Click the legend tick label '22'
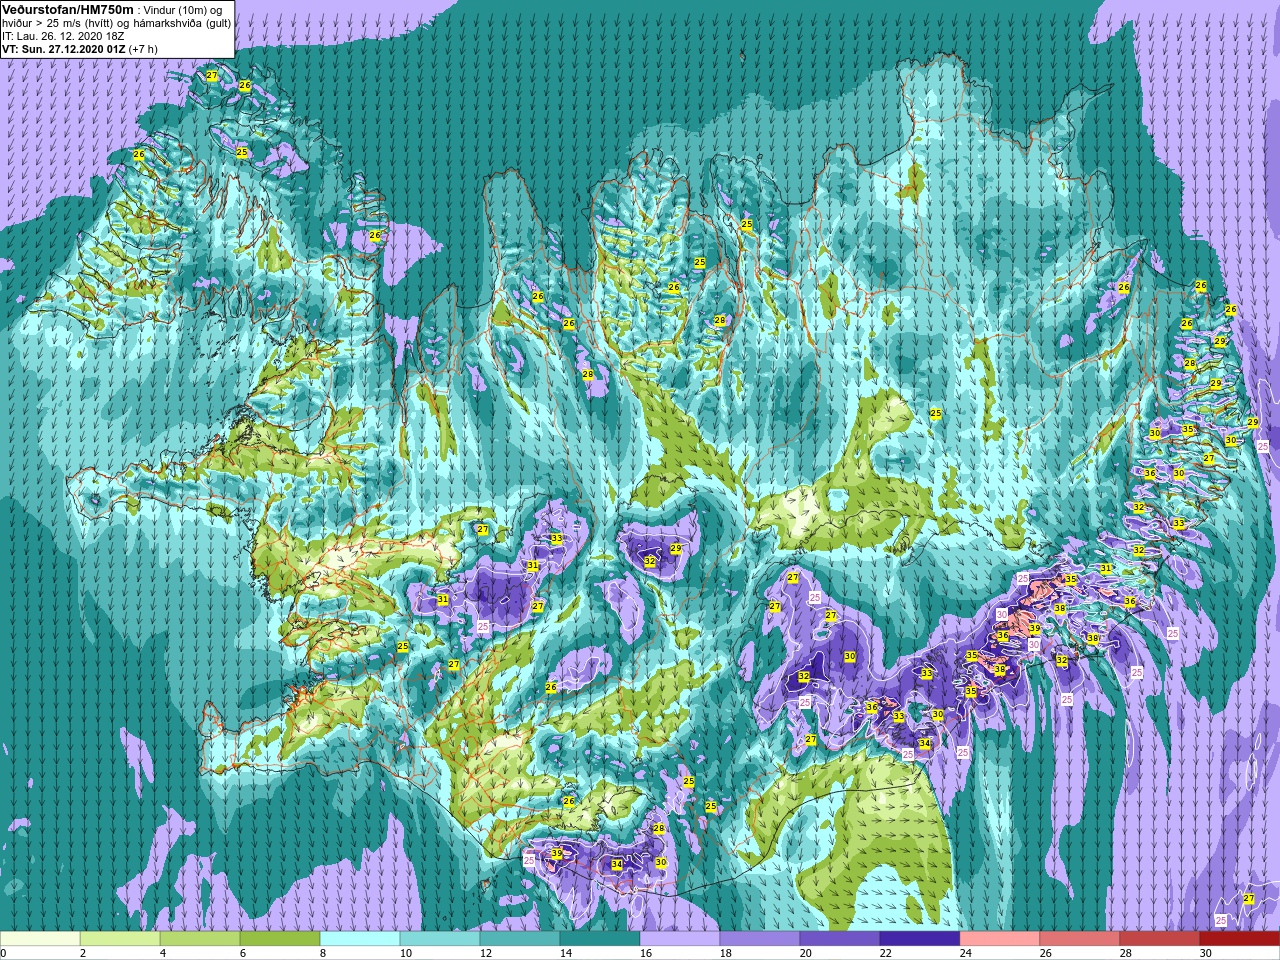Image resolution: width=1280 pixels, height=960 pixels. click(886, 953)
